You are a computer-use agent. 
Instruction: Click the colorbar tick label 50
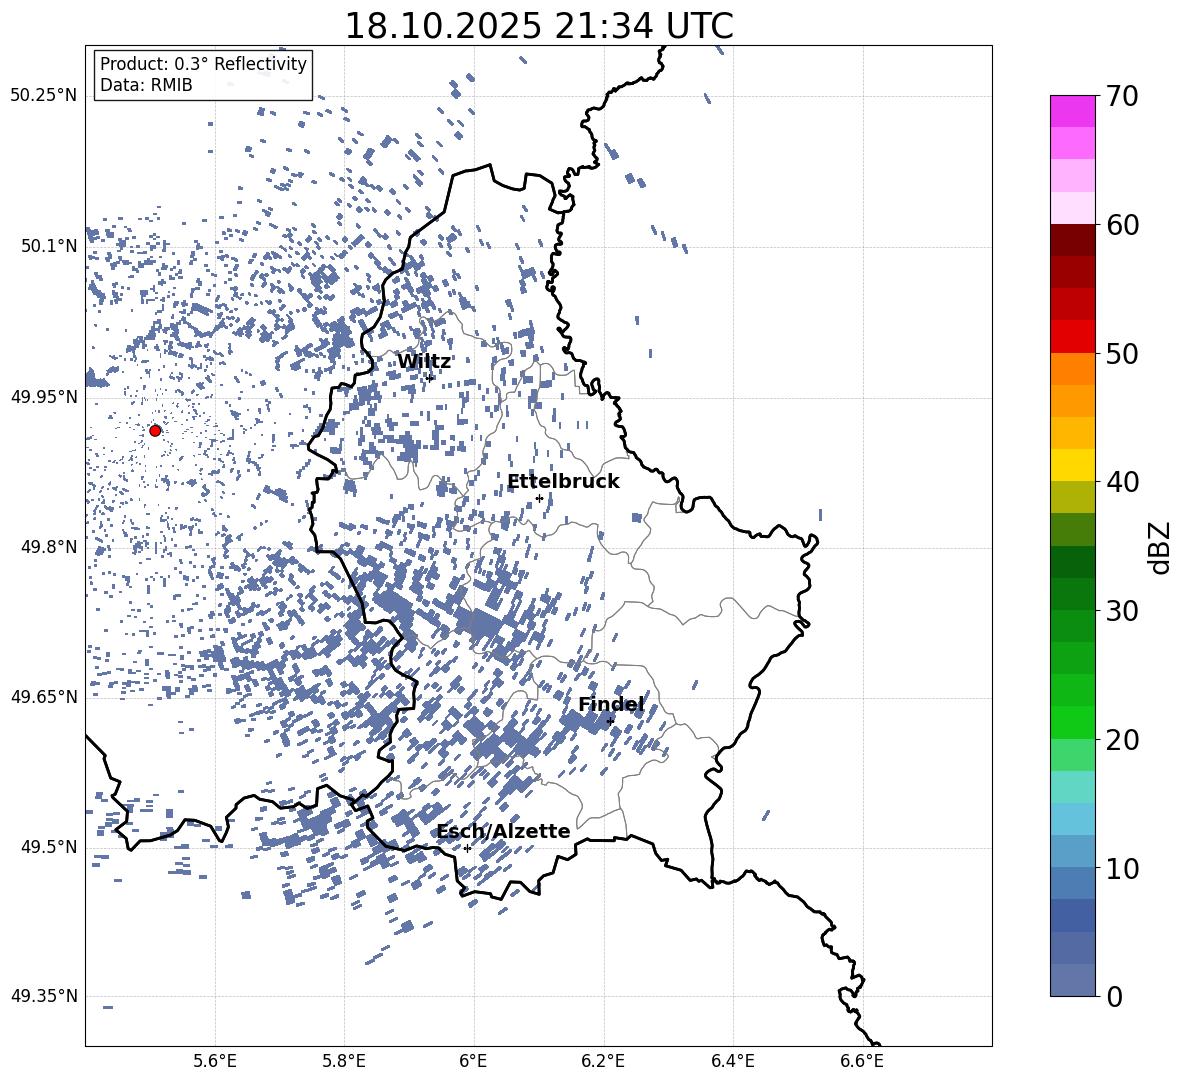pos(1122,354)
